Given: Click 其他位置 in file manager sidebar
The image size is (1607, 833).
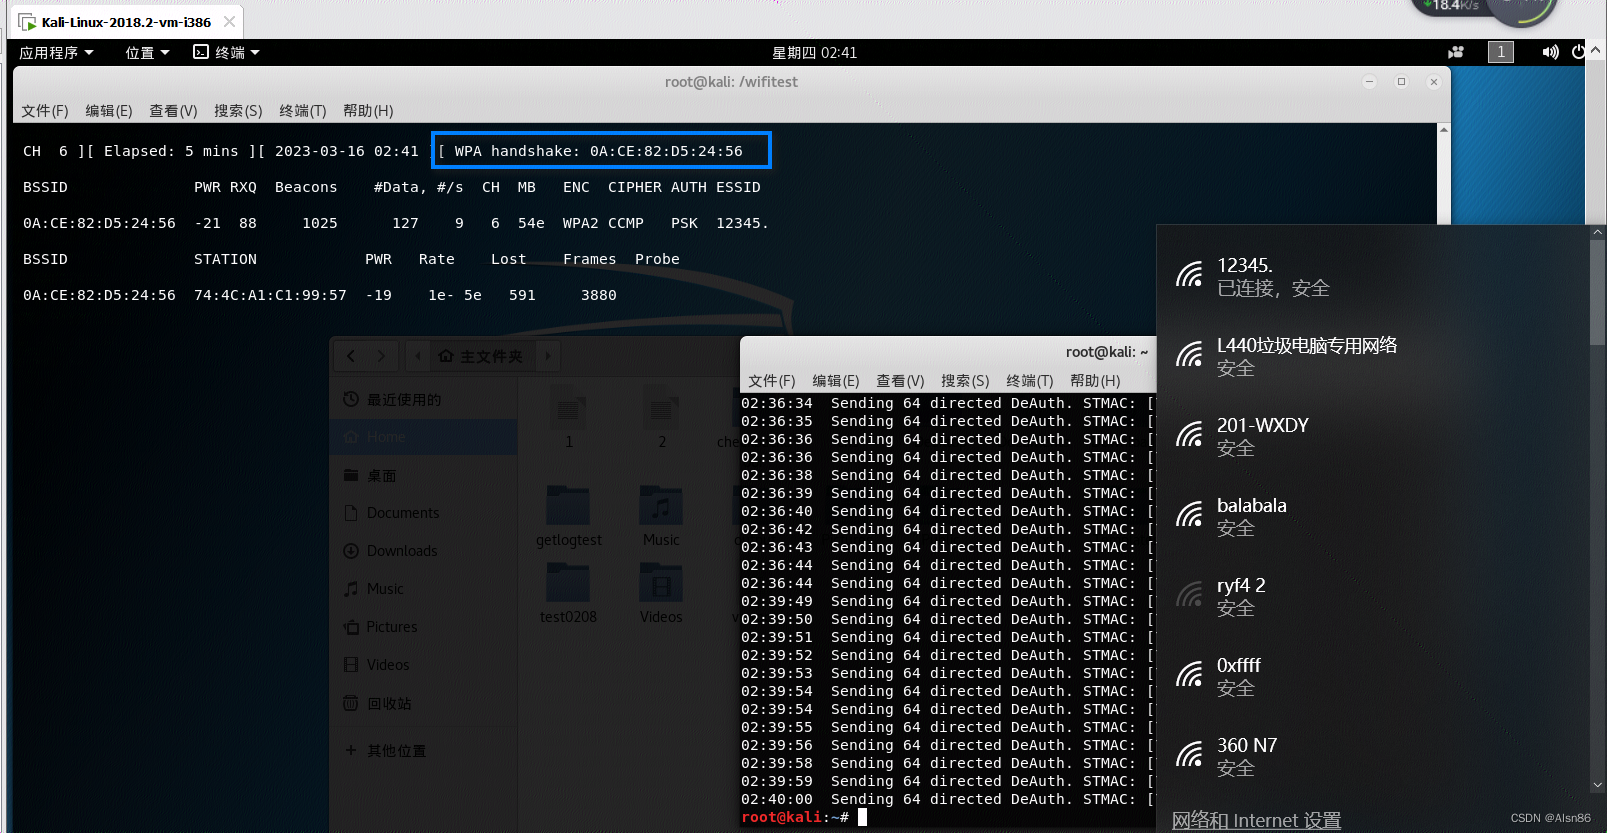Looking at the screenshot, I should [x=424, y=751].
